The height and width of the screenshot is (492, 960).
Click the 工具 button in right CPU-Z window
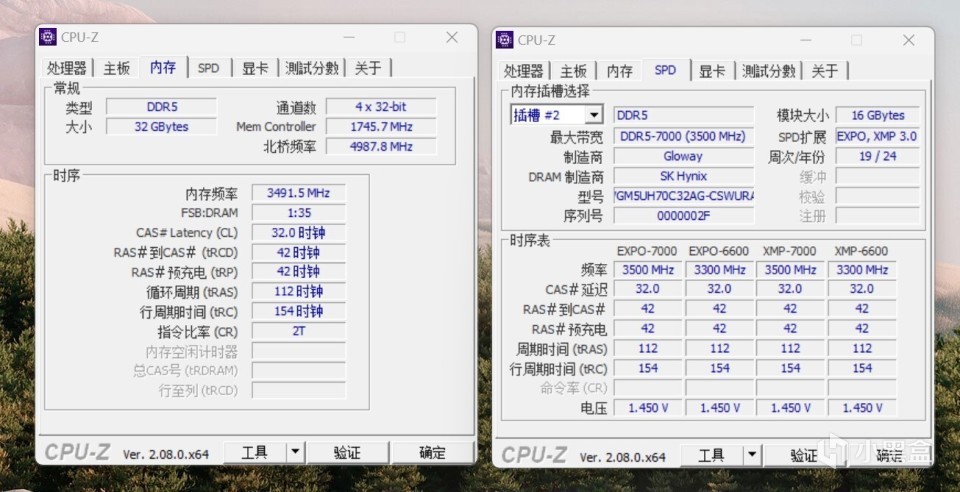click(711, 456)
